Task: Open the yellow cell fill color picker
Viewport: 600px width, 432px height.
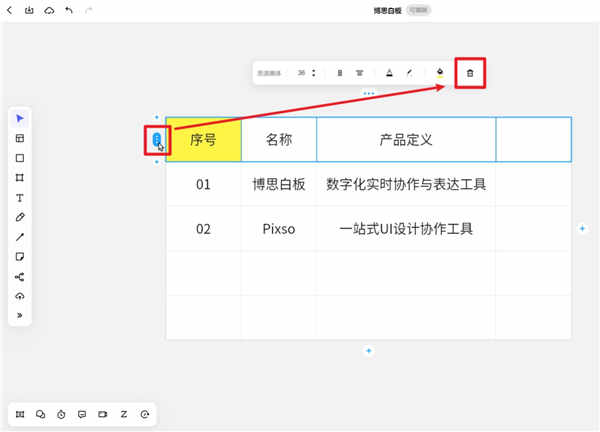Action: (440, 73)
